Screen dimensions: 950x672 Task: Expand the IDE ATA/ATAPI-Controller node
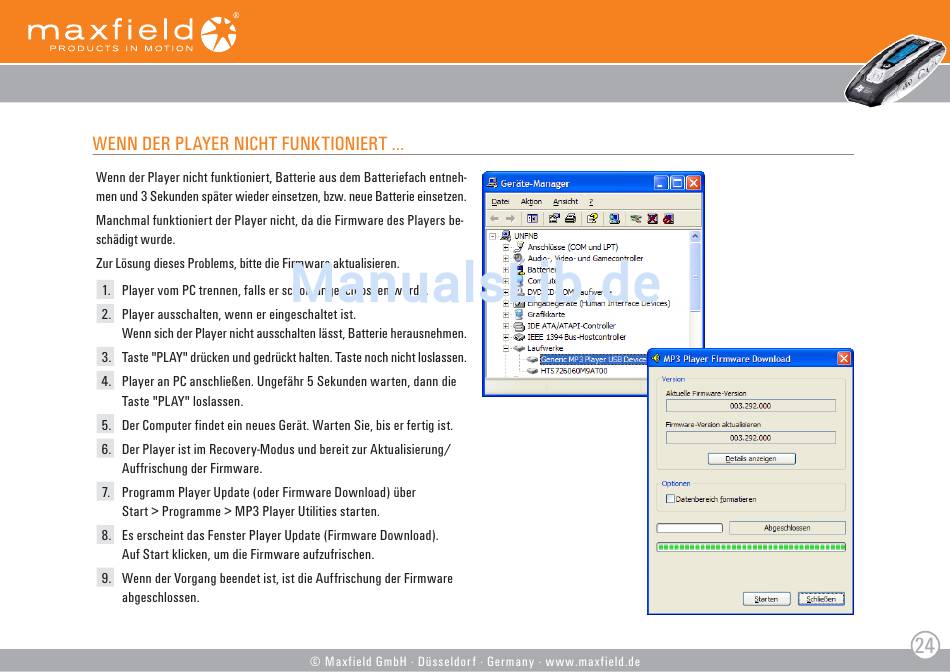pos(506,326)
